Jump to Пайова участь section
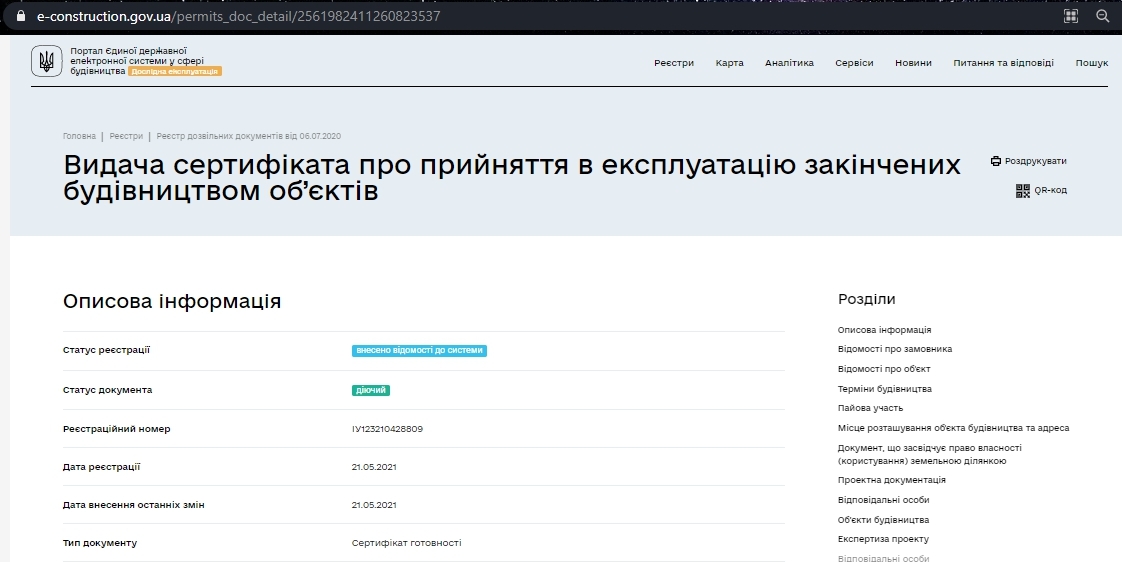The image size is (1122, 562). (870, 408)
